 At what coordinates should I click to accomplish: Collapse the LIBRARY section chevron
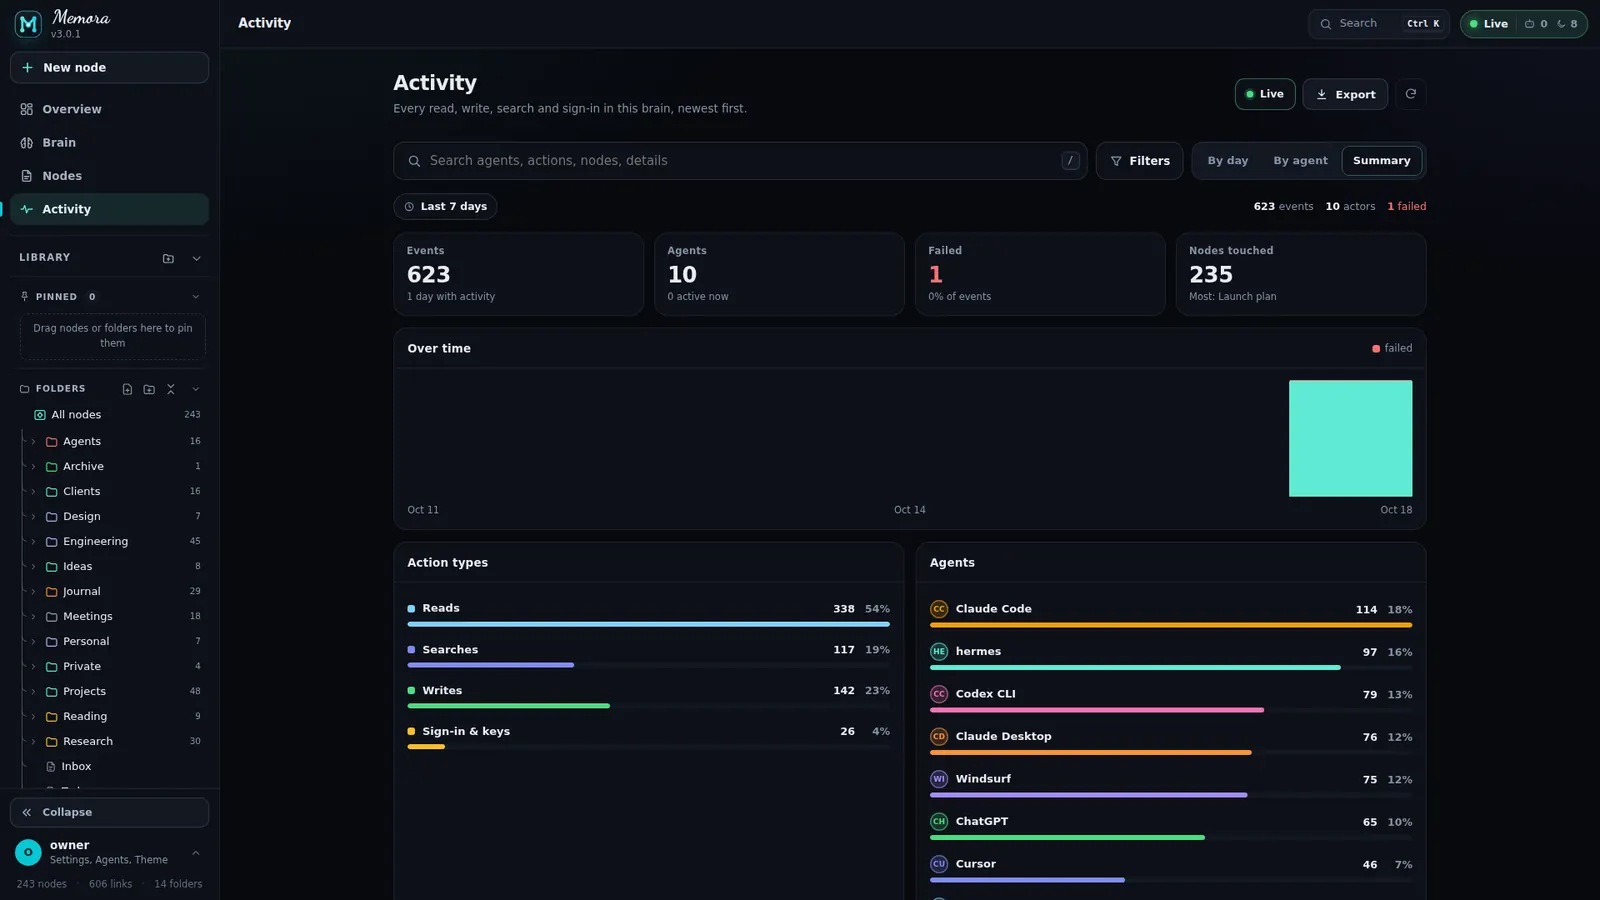[196, 258]
